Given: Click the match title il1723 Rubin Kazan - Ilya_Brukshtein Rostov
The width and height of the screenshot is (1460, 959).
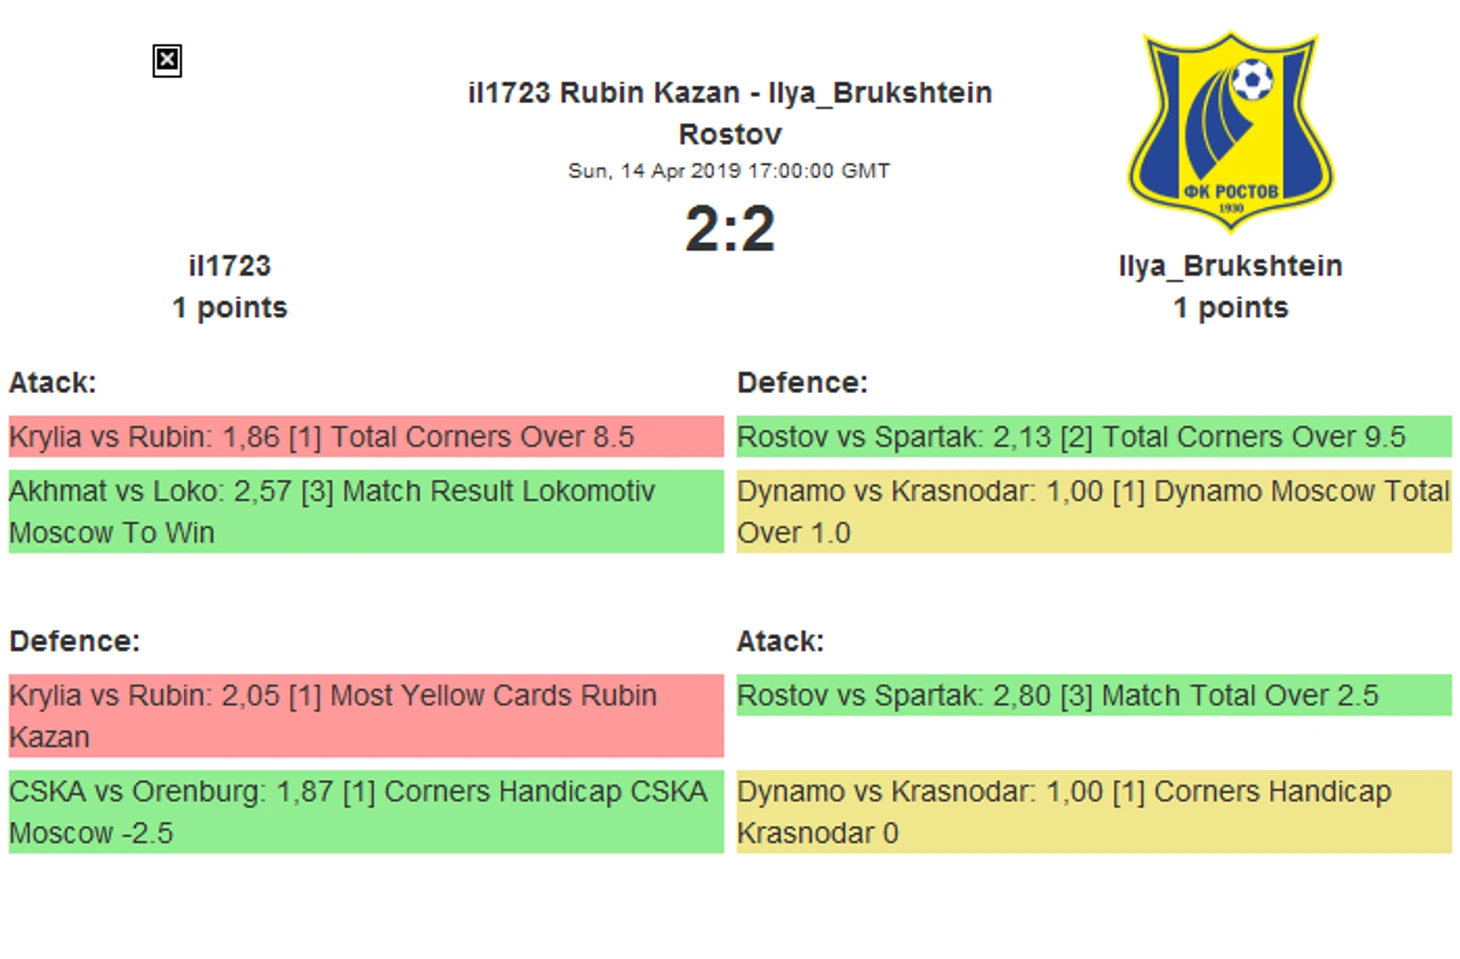Looking at the screenshot, I should tap(730, 113).
